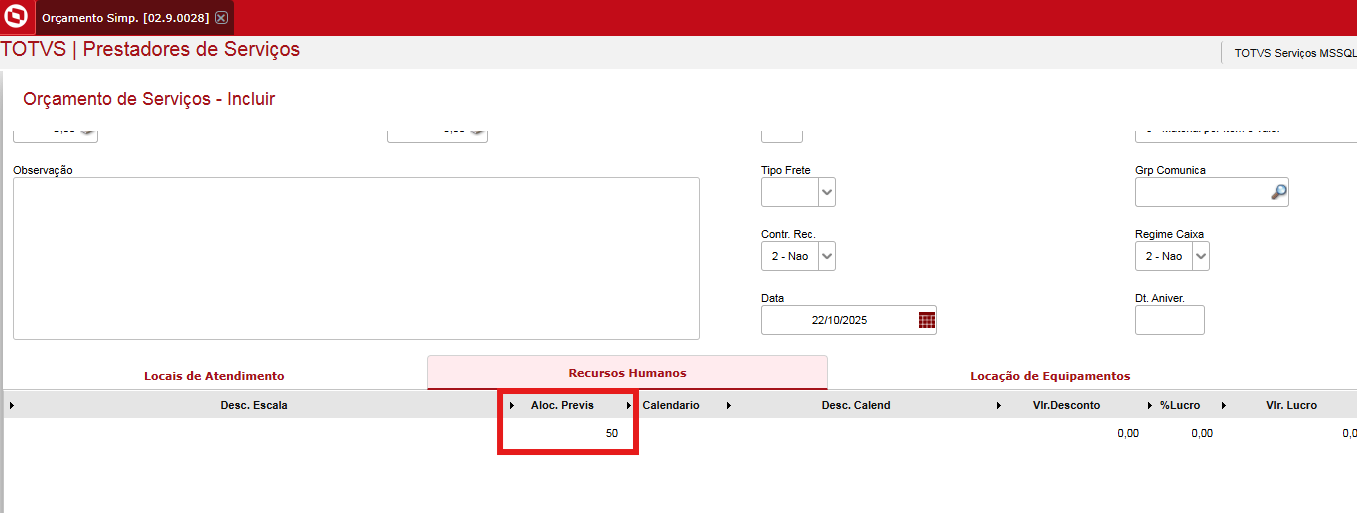1357x513 pixels.
Task: Click the Aloc. Previs column header
Action: tap(562, 405)
